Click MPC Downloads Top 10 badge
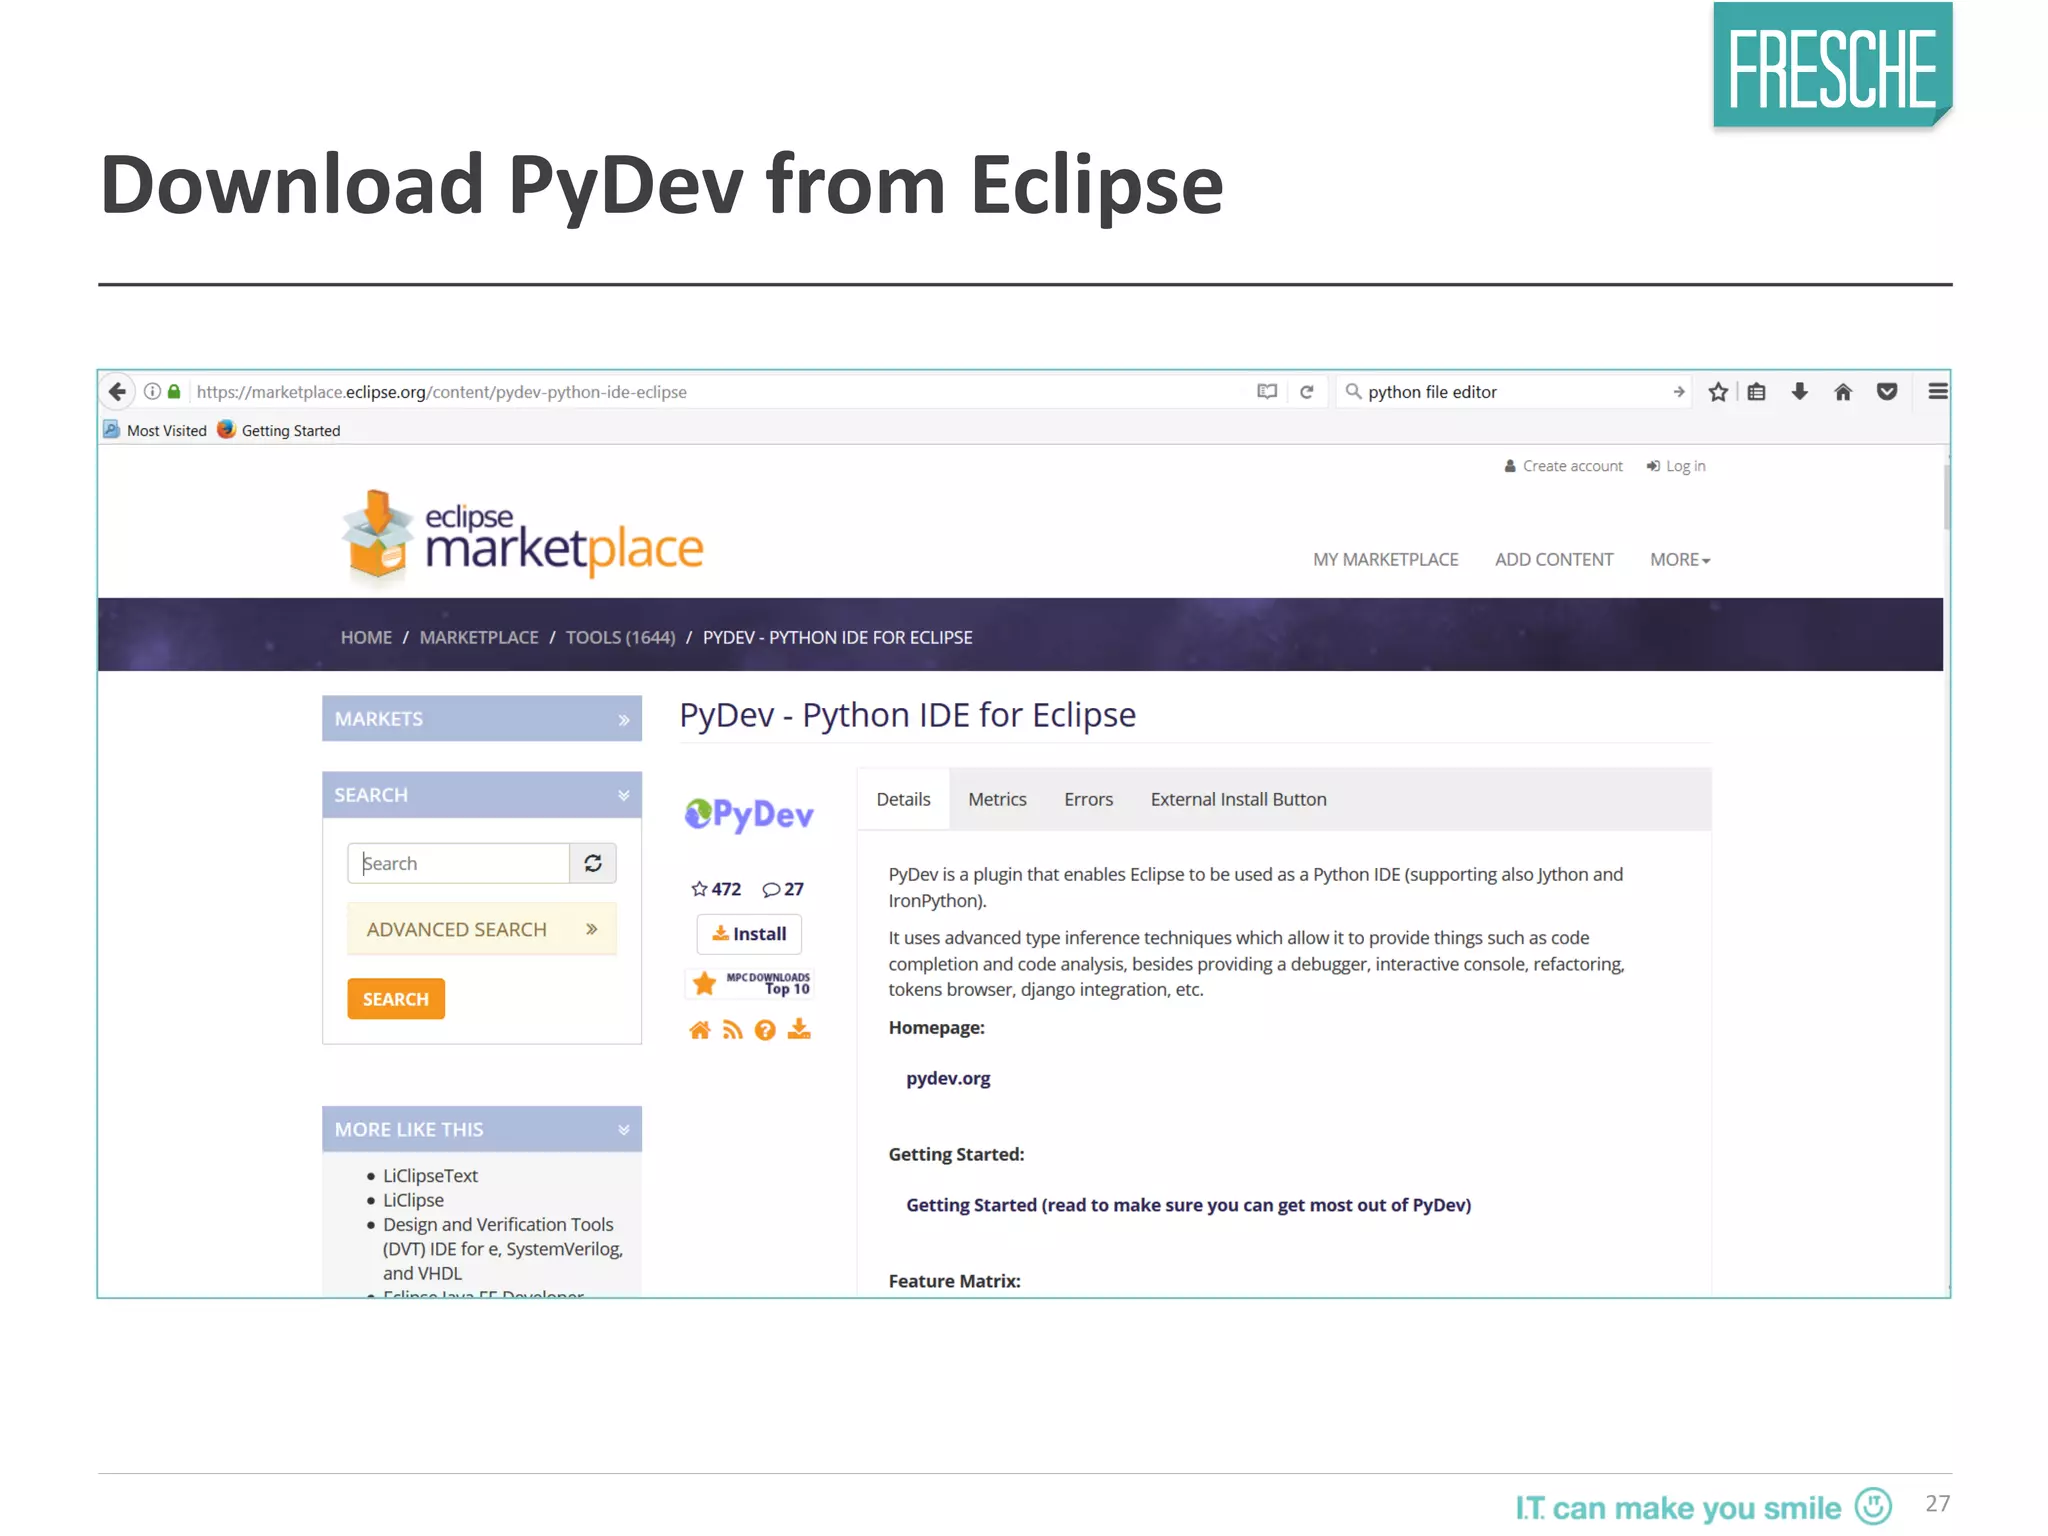The height and width of the screenshot is (1536, 2048). [x=749, y=984]
